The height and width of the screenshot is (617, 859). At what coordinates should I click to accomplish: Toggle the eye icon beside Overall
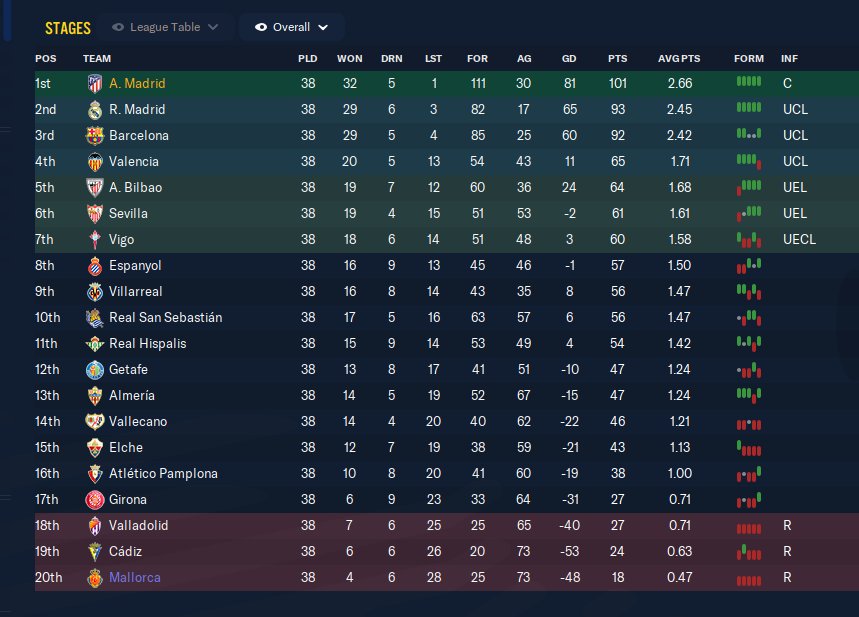[261, 27]
